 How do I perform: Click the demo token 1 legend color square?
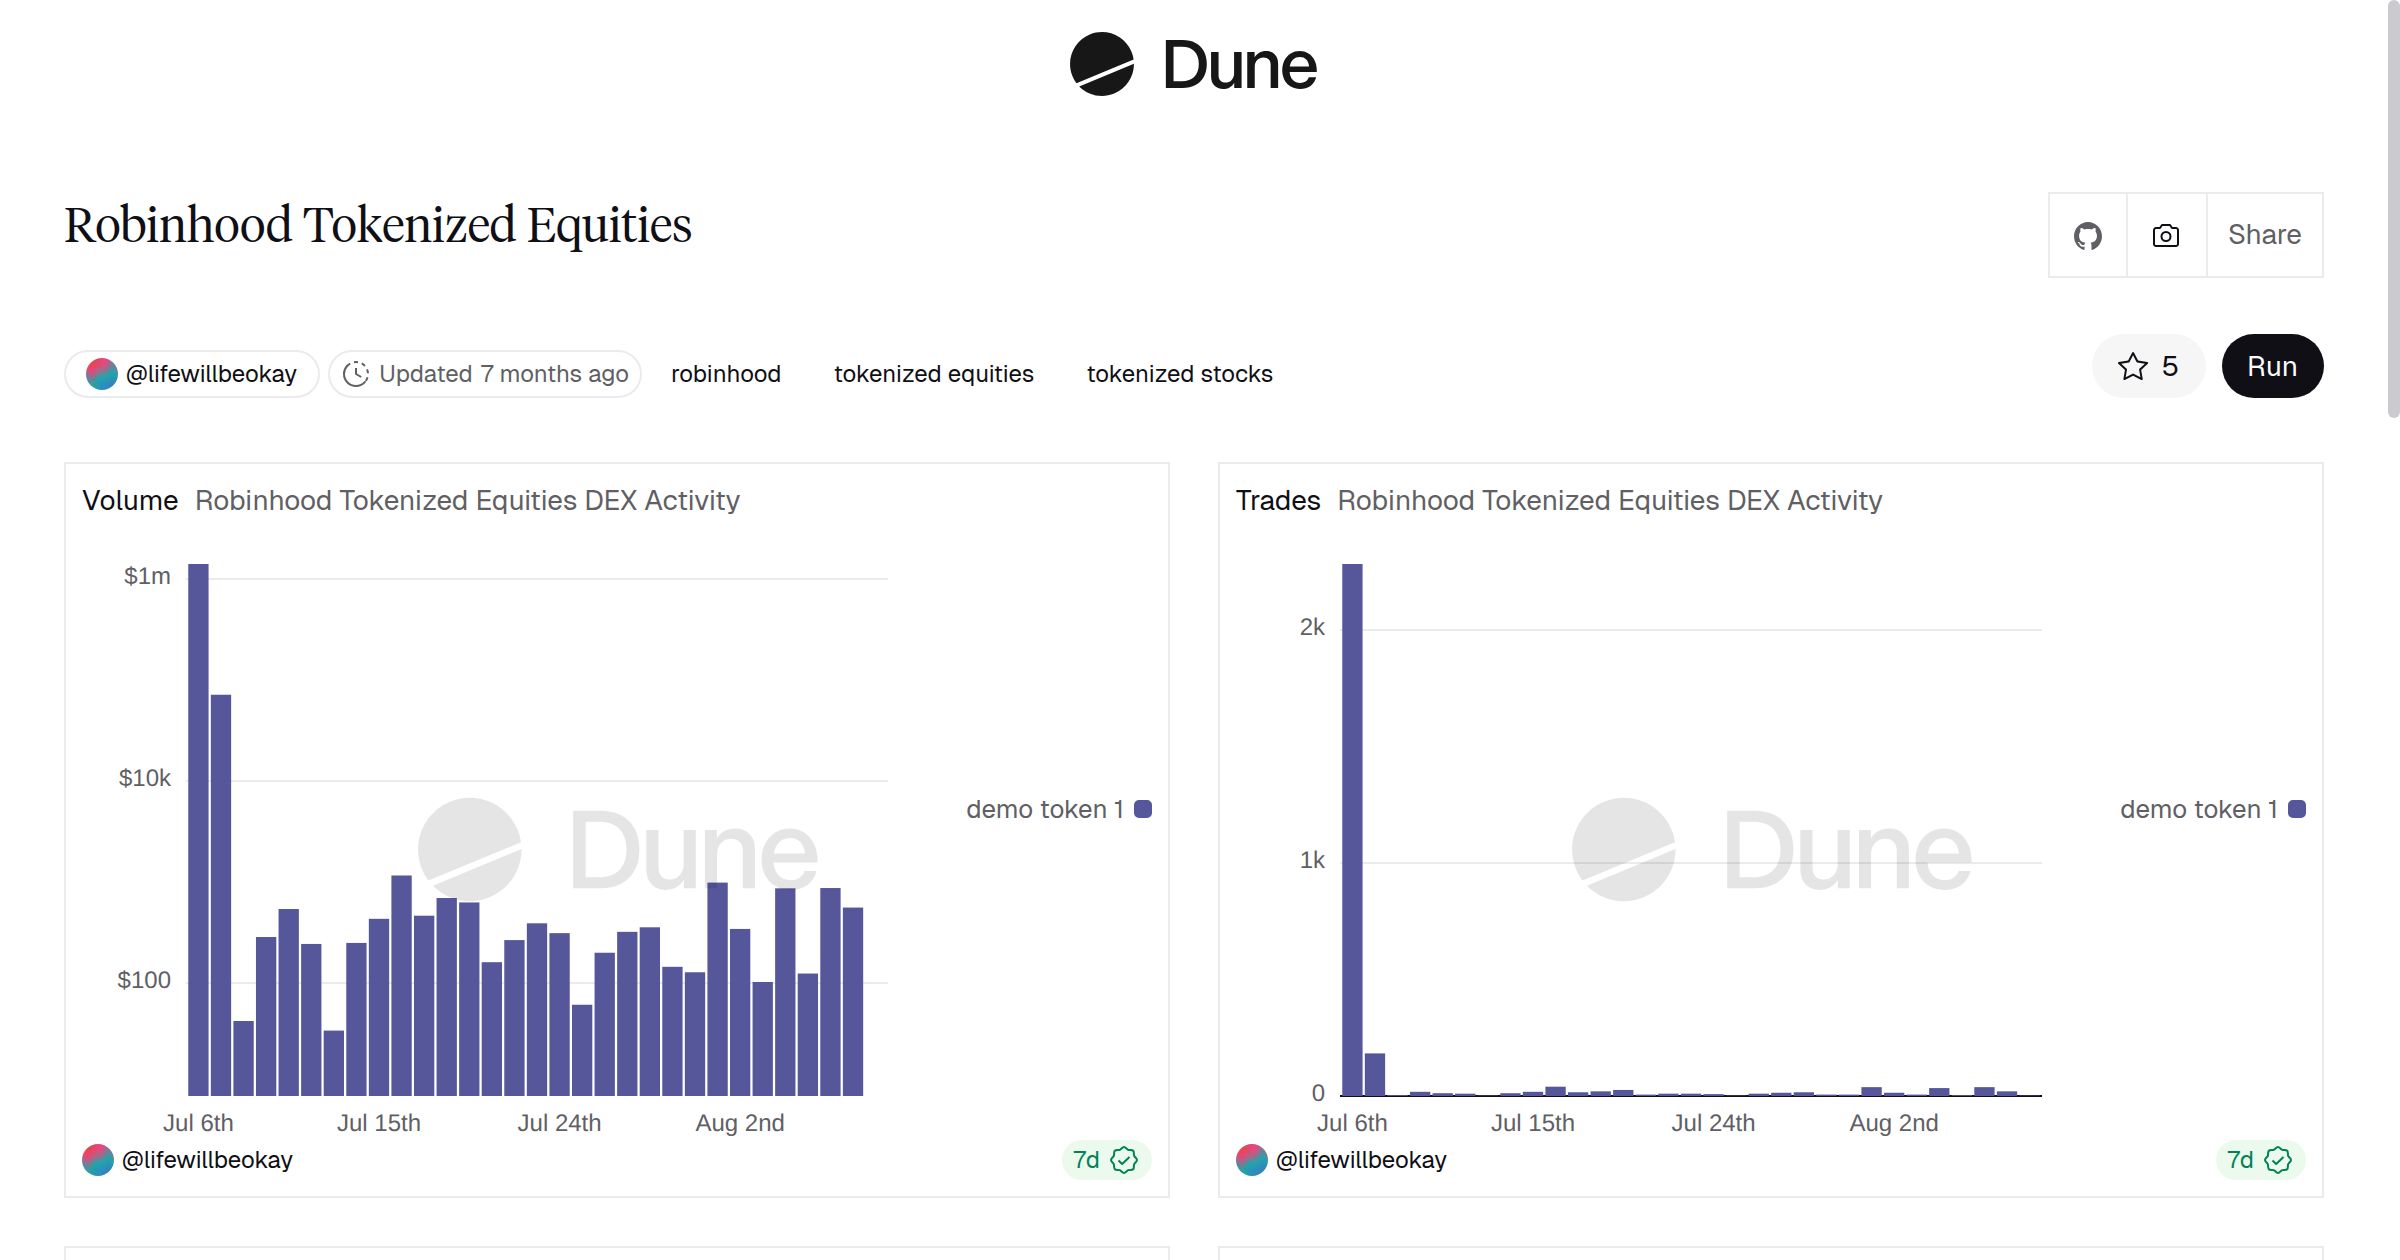[1143, 809]
